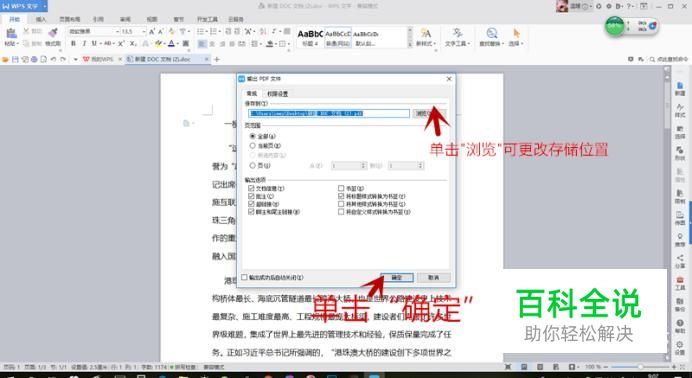This screenshot has height=378, width=692.
Task: Click the 确定 (OK) button
Action: pos(396,277)
